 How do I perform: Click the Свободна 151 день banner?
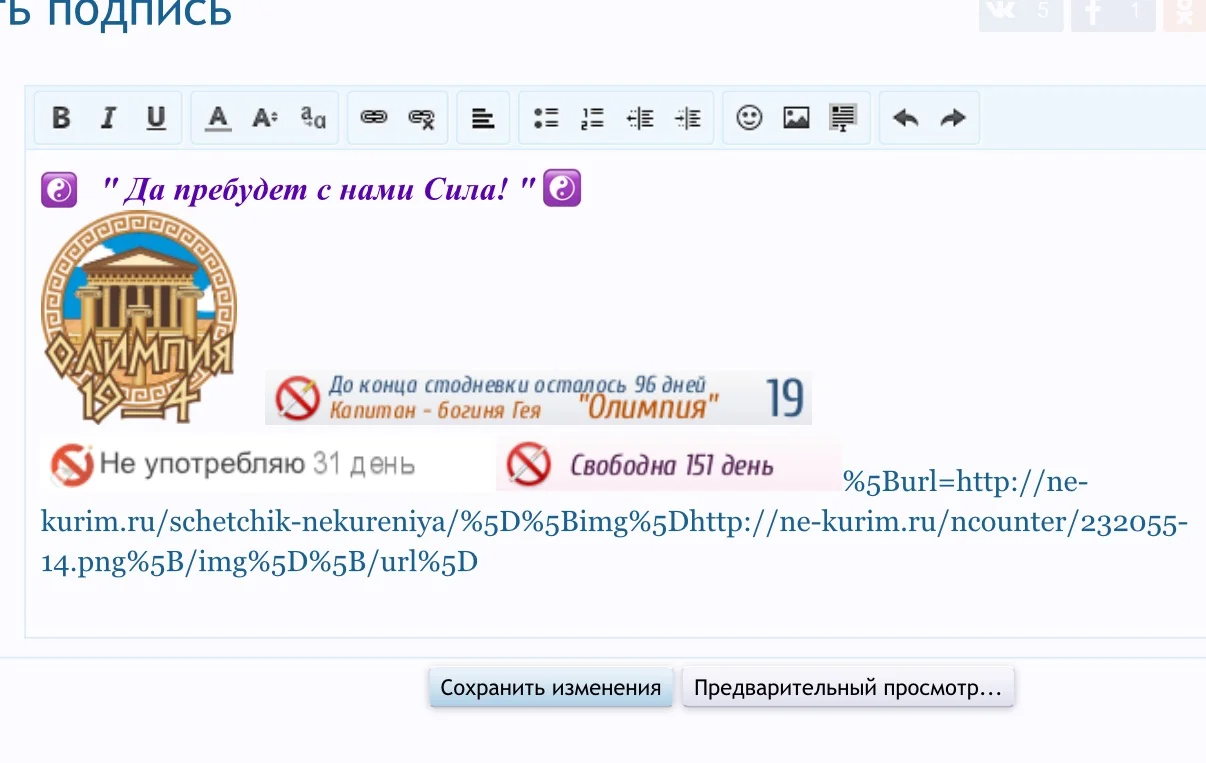668,465
